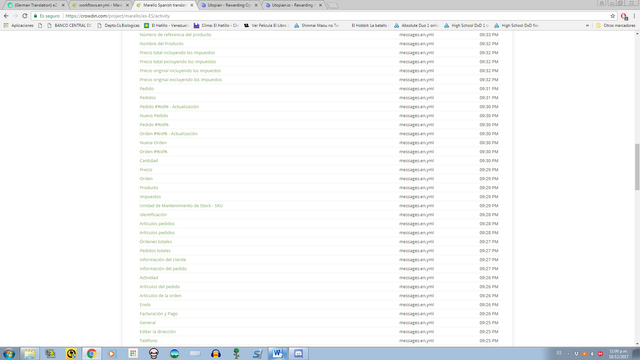
Task: Bookmark this page with the star icon
Action: coord(613,16)
